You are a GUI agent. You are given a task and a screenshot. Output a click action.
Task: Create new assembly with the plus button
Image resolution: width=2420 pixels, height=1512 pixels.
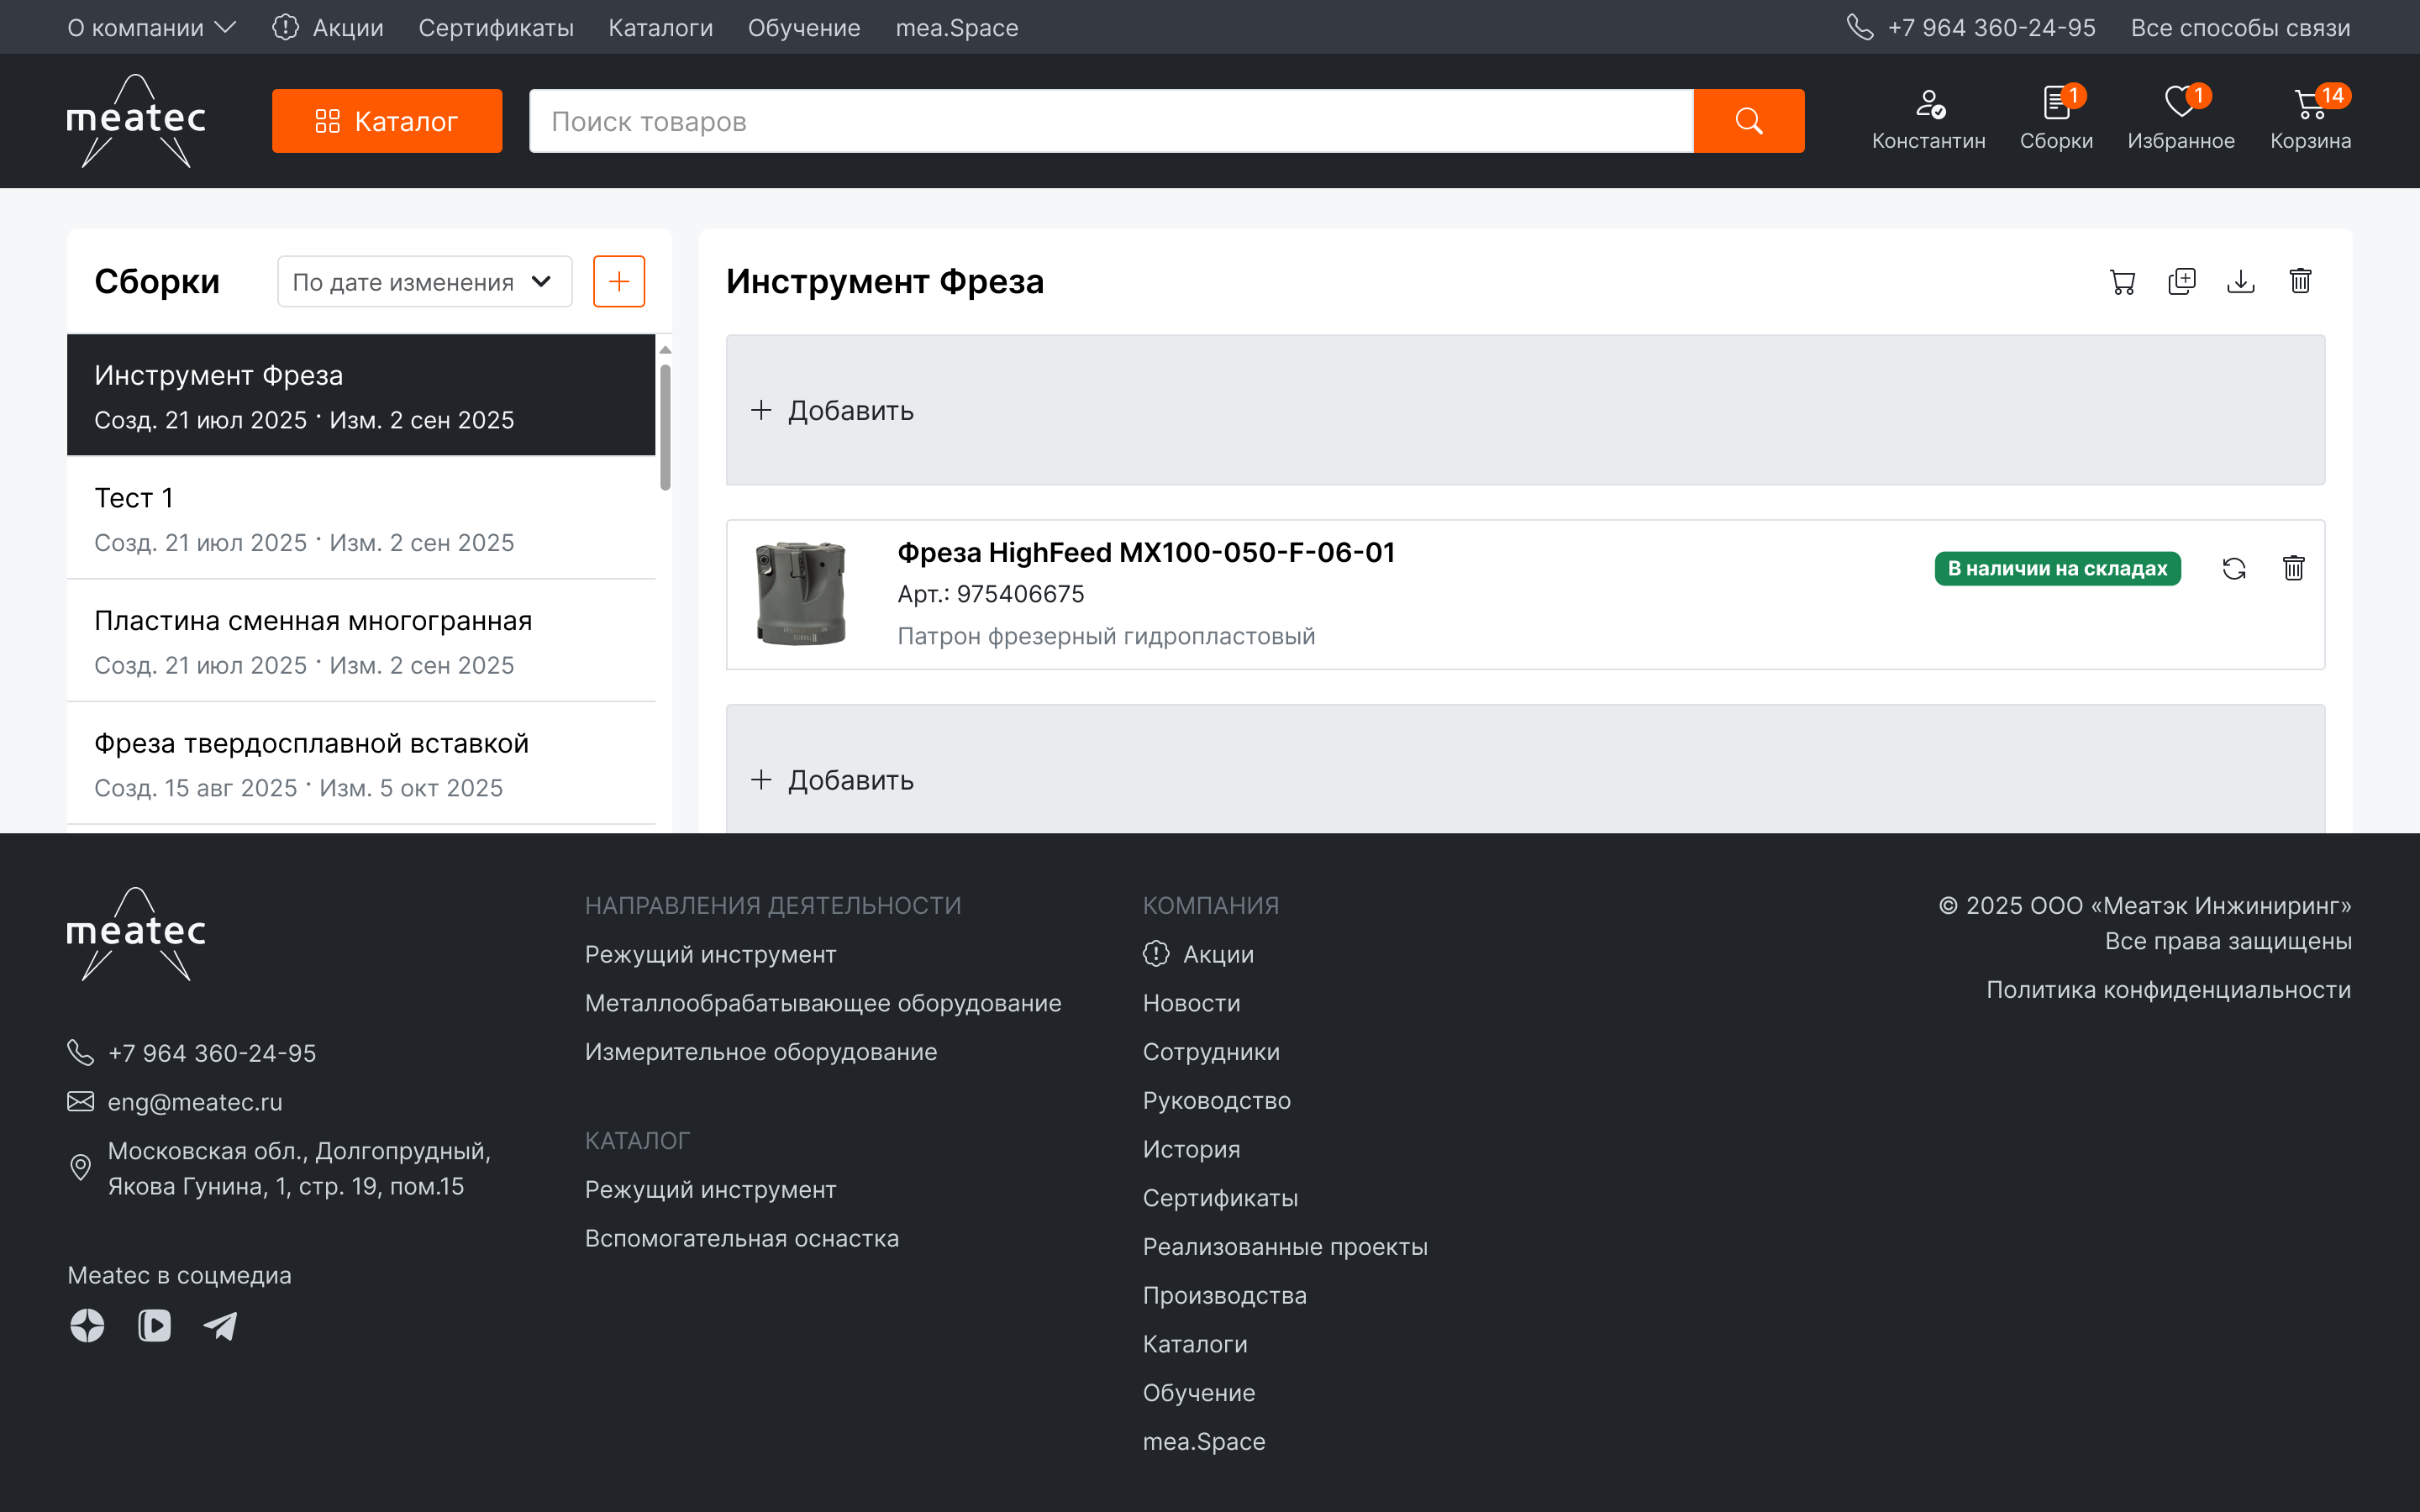(619, 282)
